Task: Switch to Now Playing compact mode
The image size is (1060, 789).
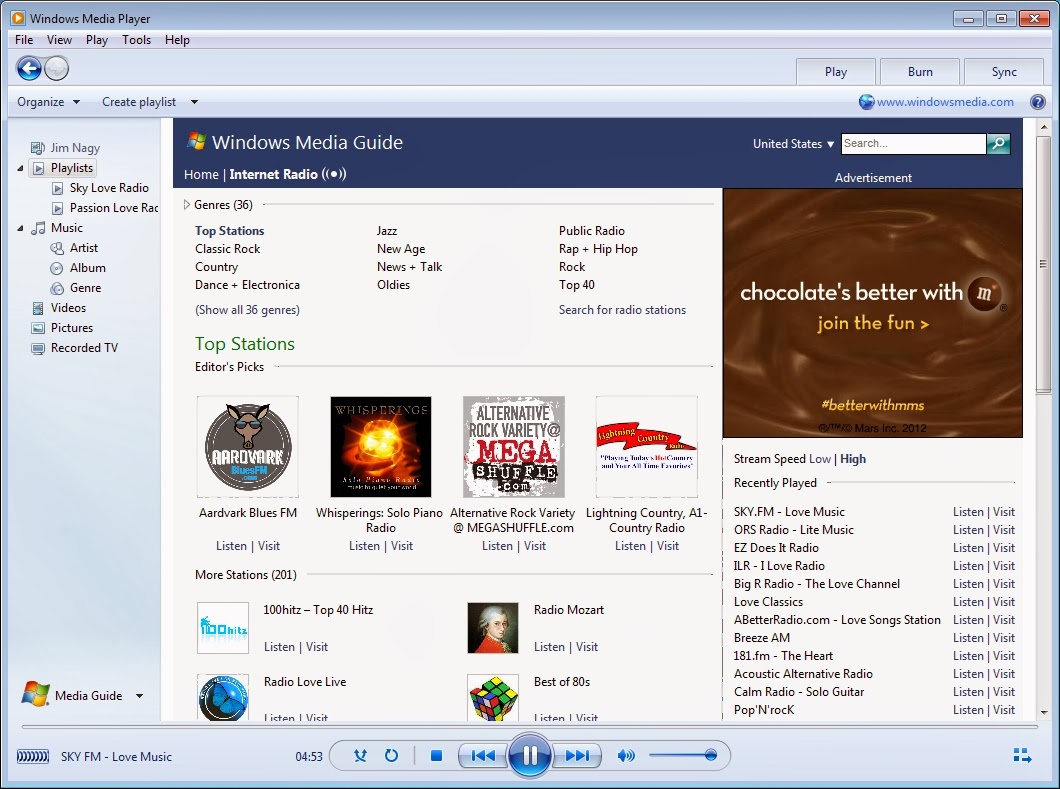Action: [x=1021, y=756]
